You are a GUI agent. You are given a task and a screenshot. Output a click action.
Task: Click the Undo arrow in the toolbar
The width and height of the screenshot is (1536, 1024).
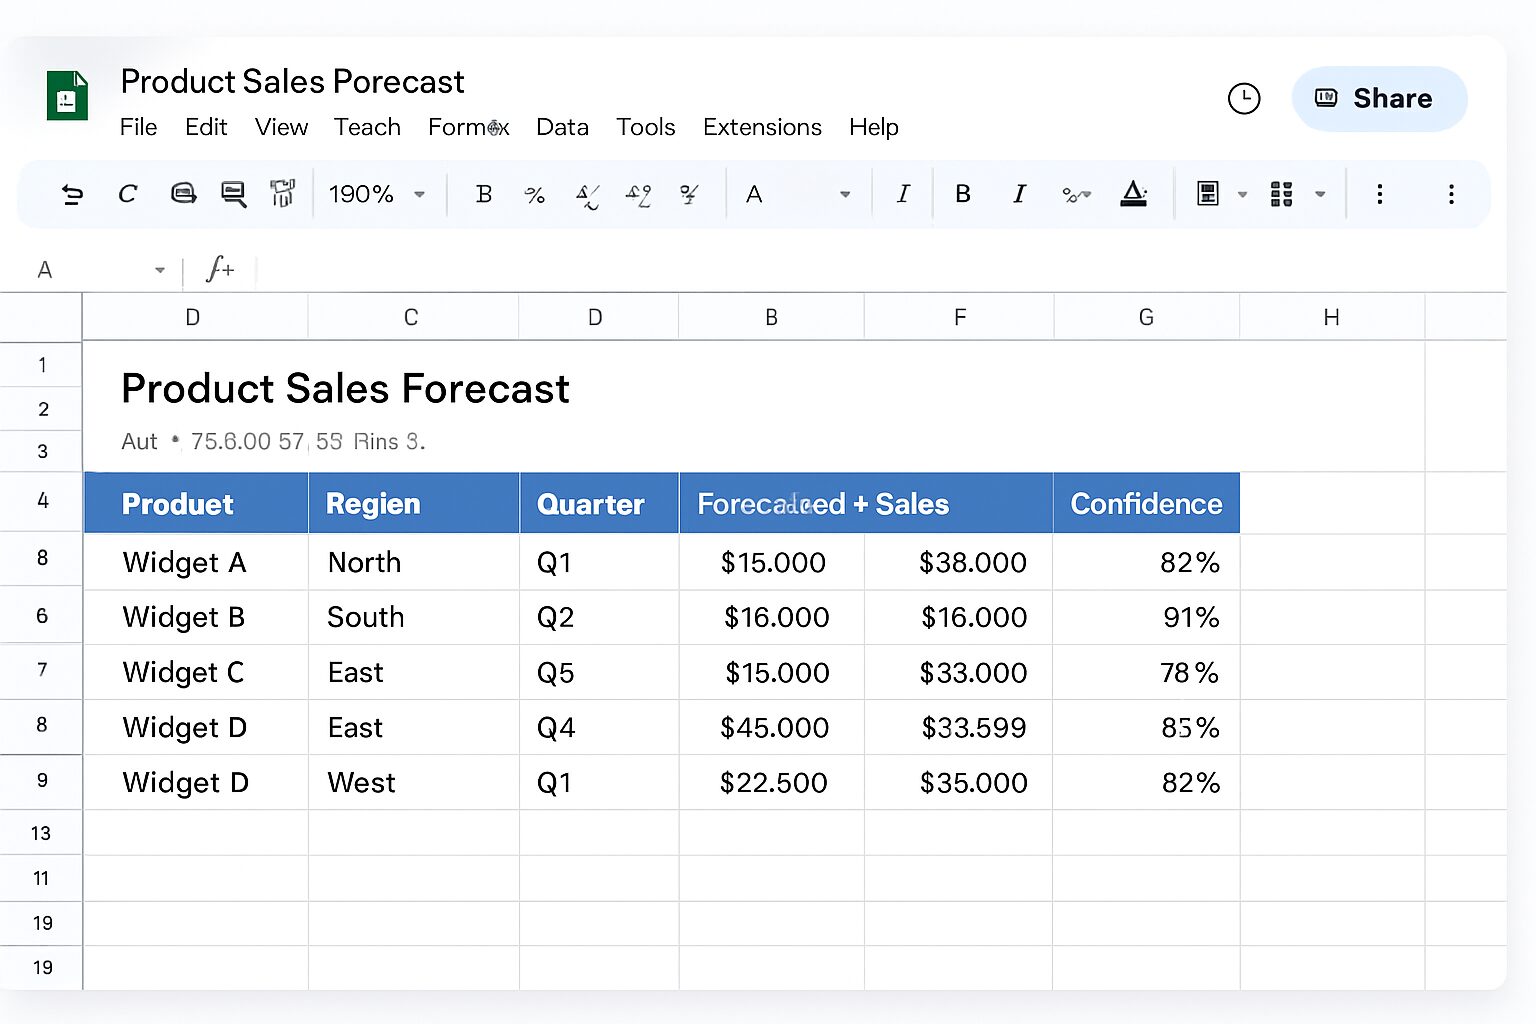72,194
